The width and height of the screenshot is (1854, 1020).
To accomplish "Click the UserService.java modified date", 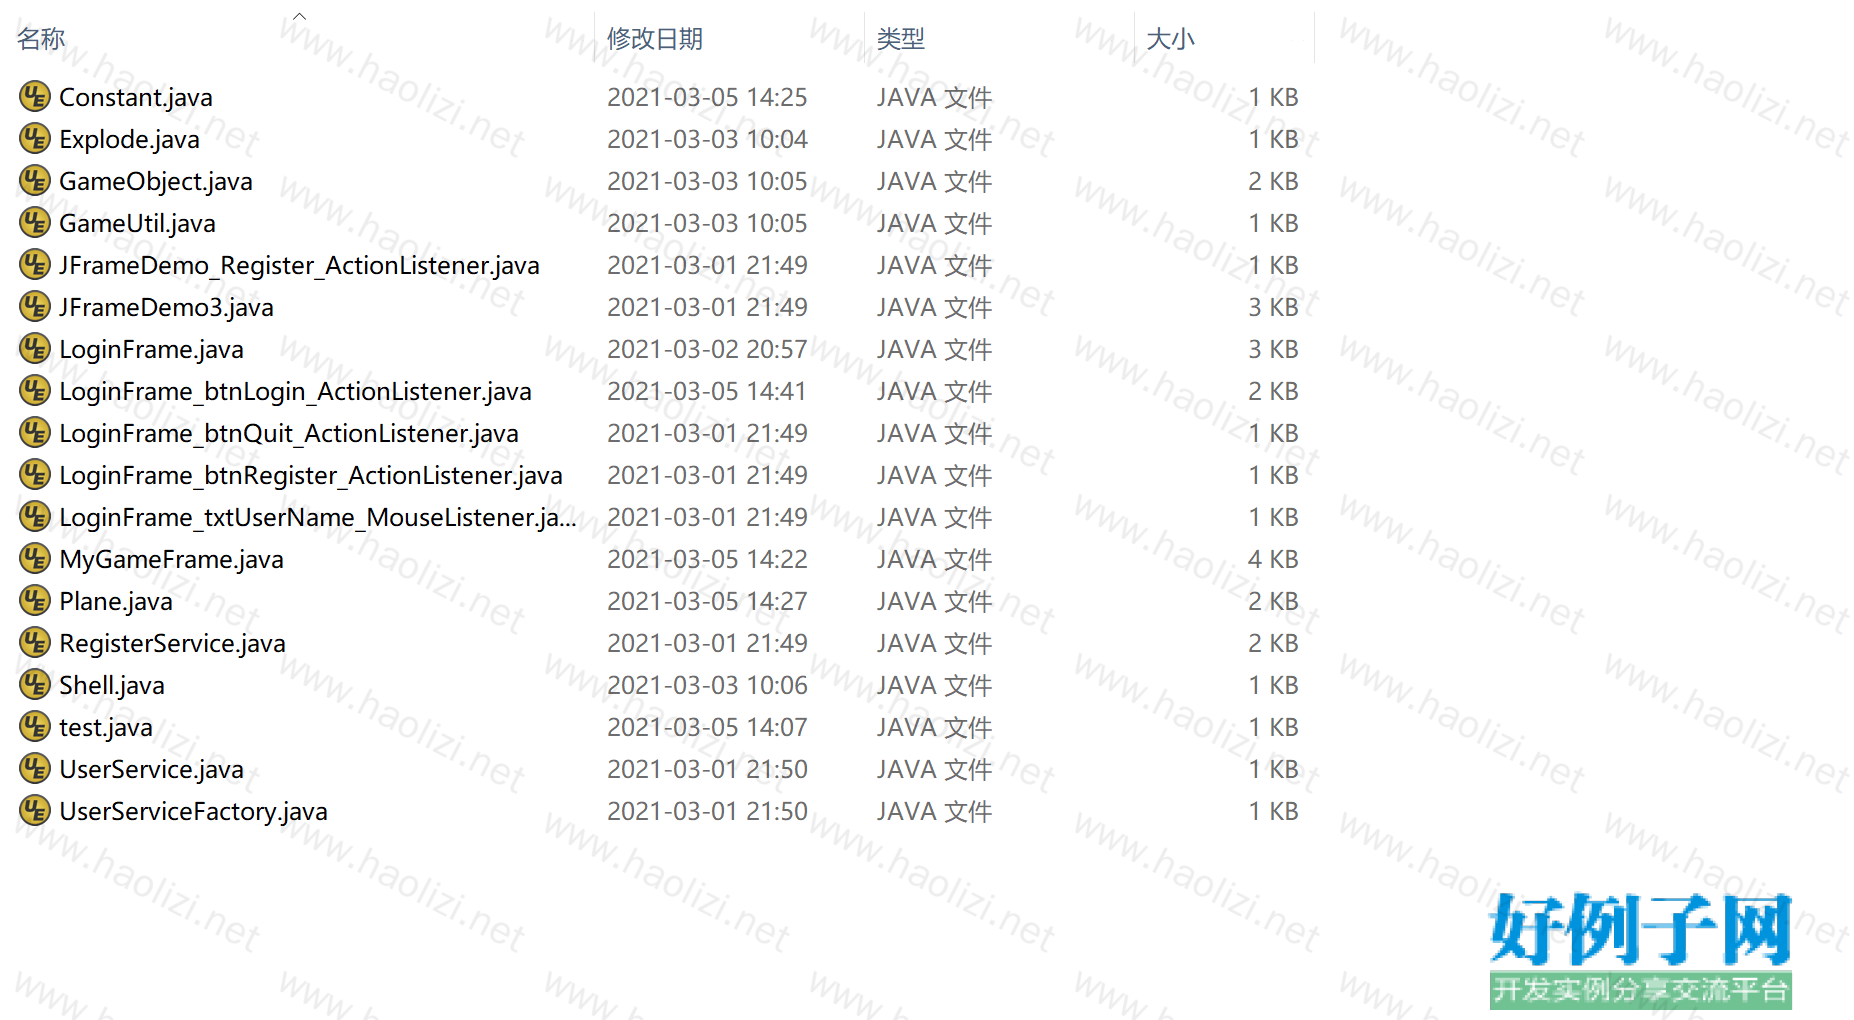I will (x=707, y=769).
